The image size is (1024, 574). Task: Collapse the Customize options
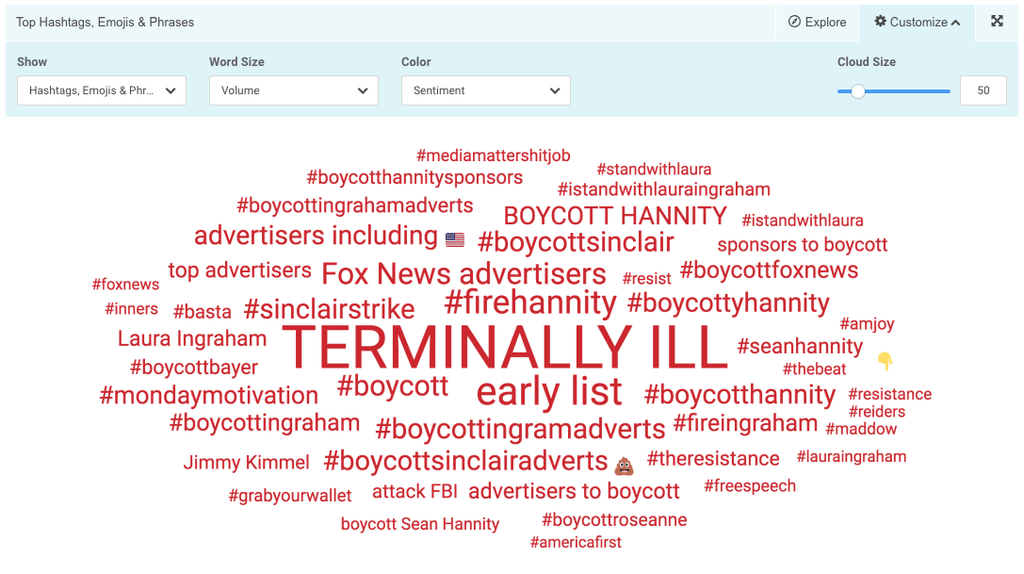[x=917, y=22]
